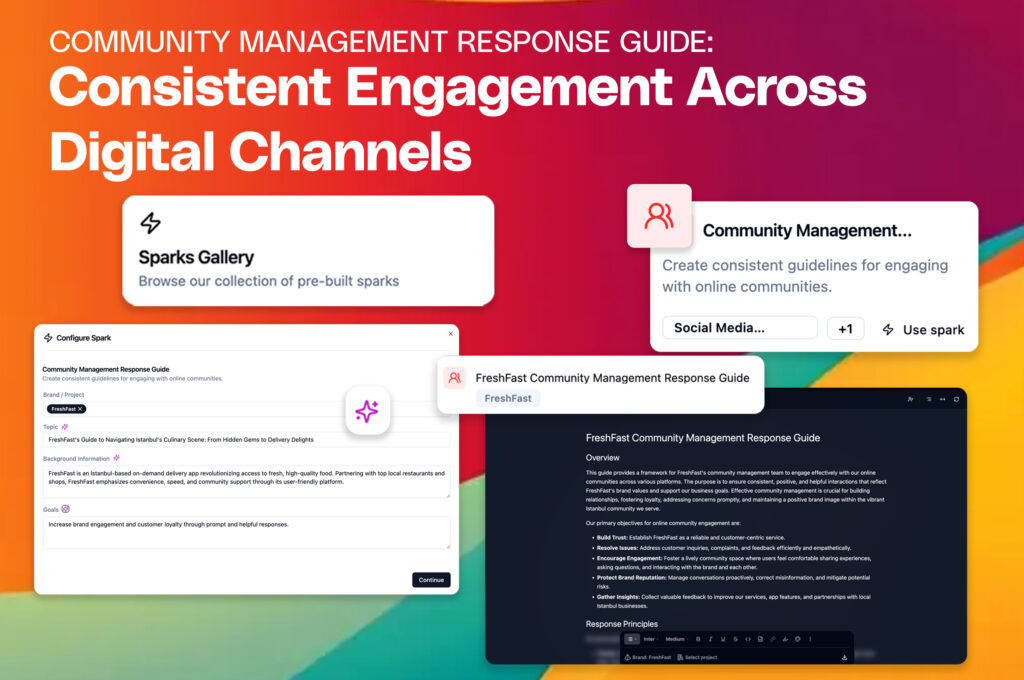Toggle underline in the editor toolbar
Viewport: 1024px width, 680px height.
723,639
